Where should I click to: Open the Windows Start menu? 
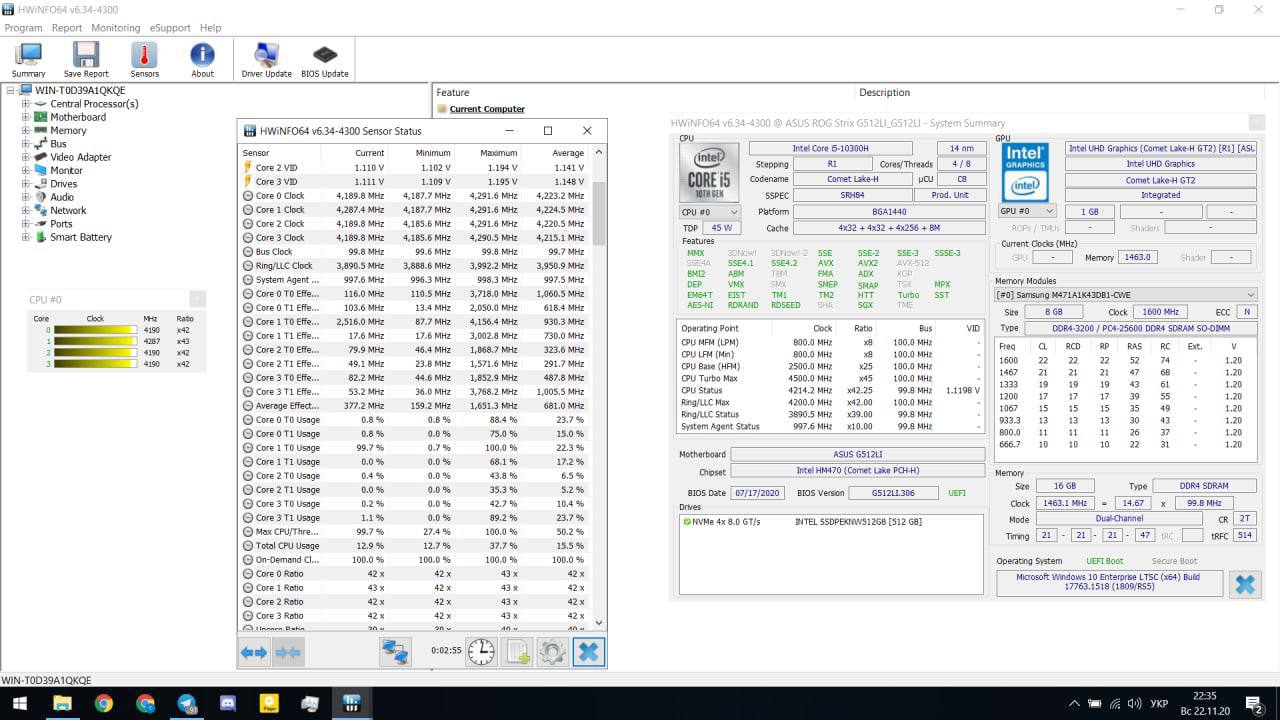[x=19, y=703]
